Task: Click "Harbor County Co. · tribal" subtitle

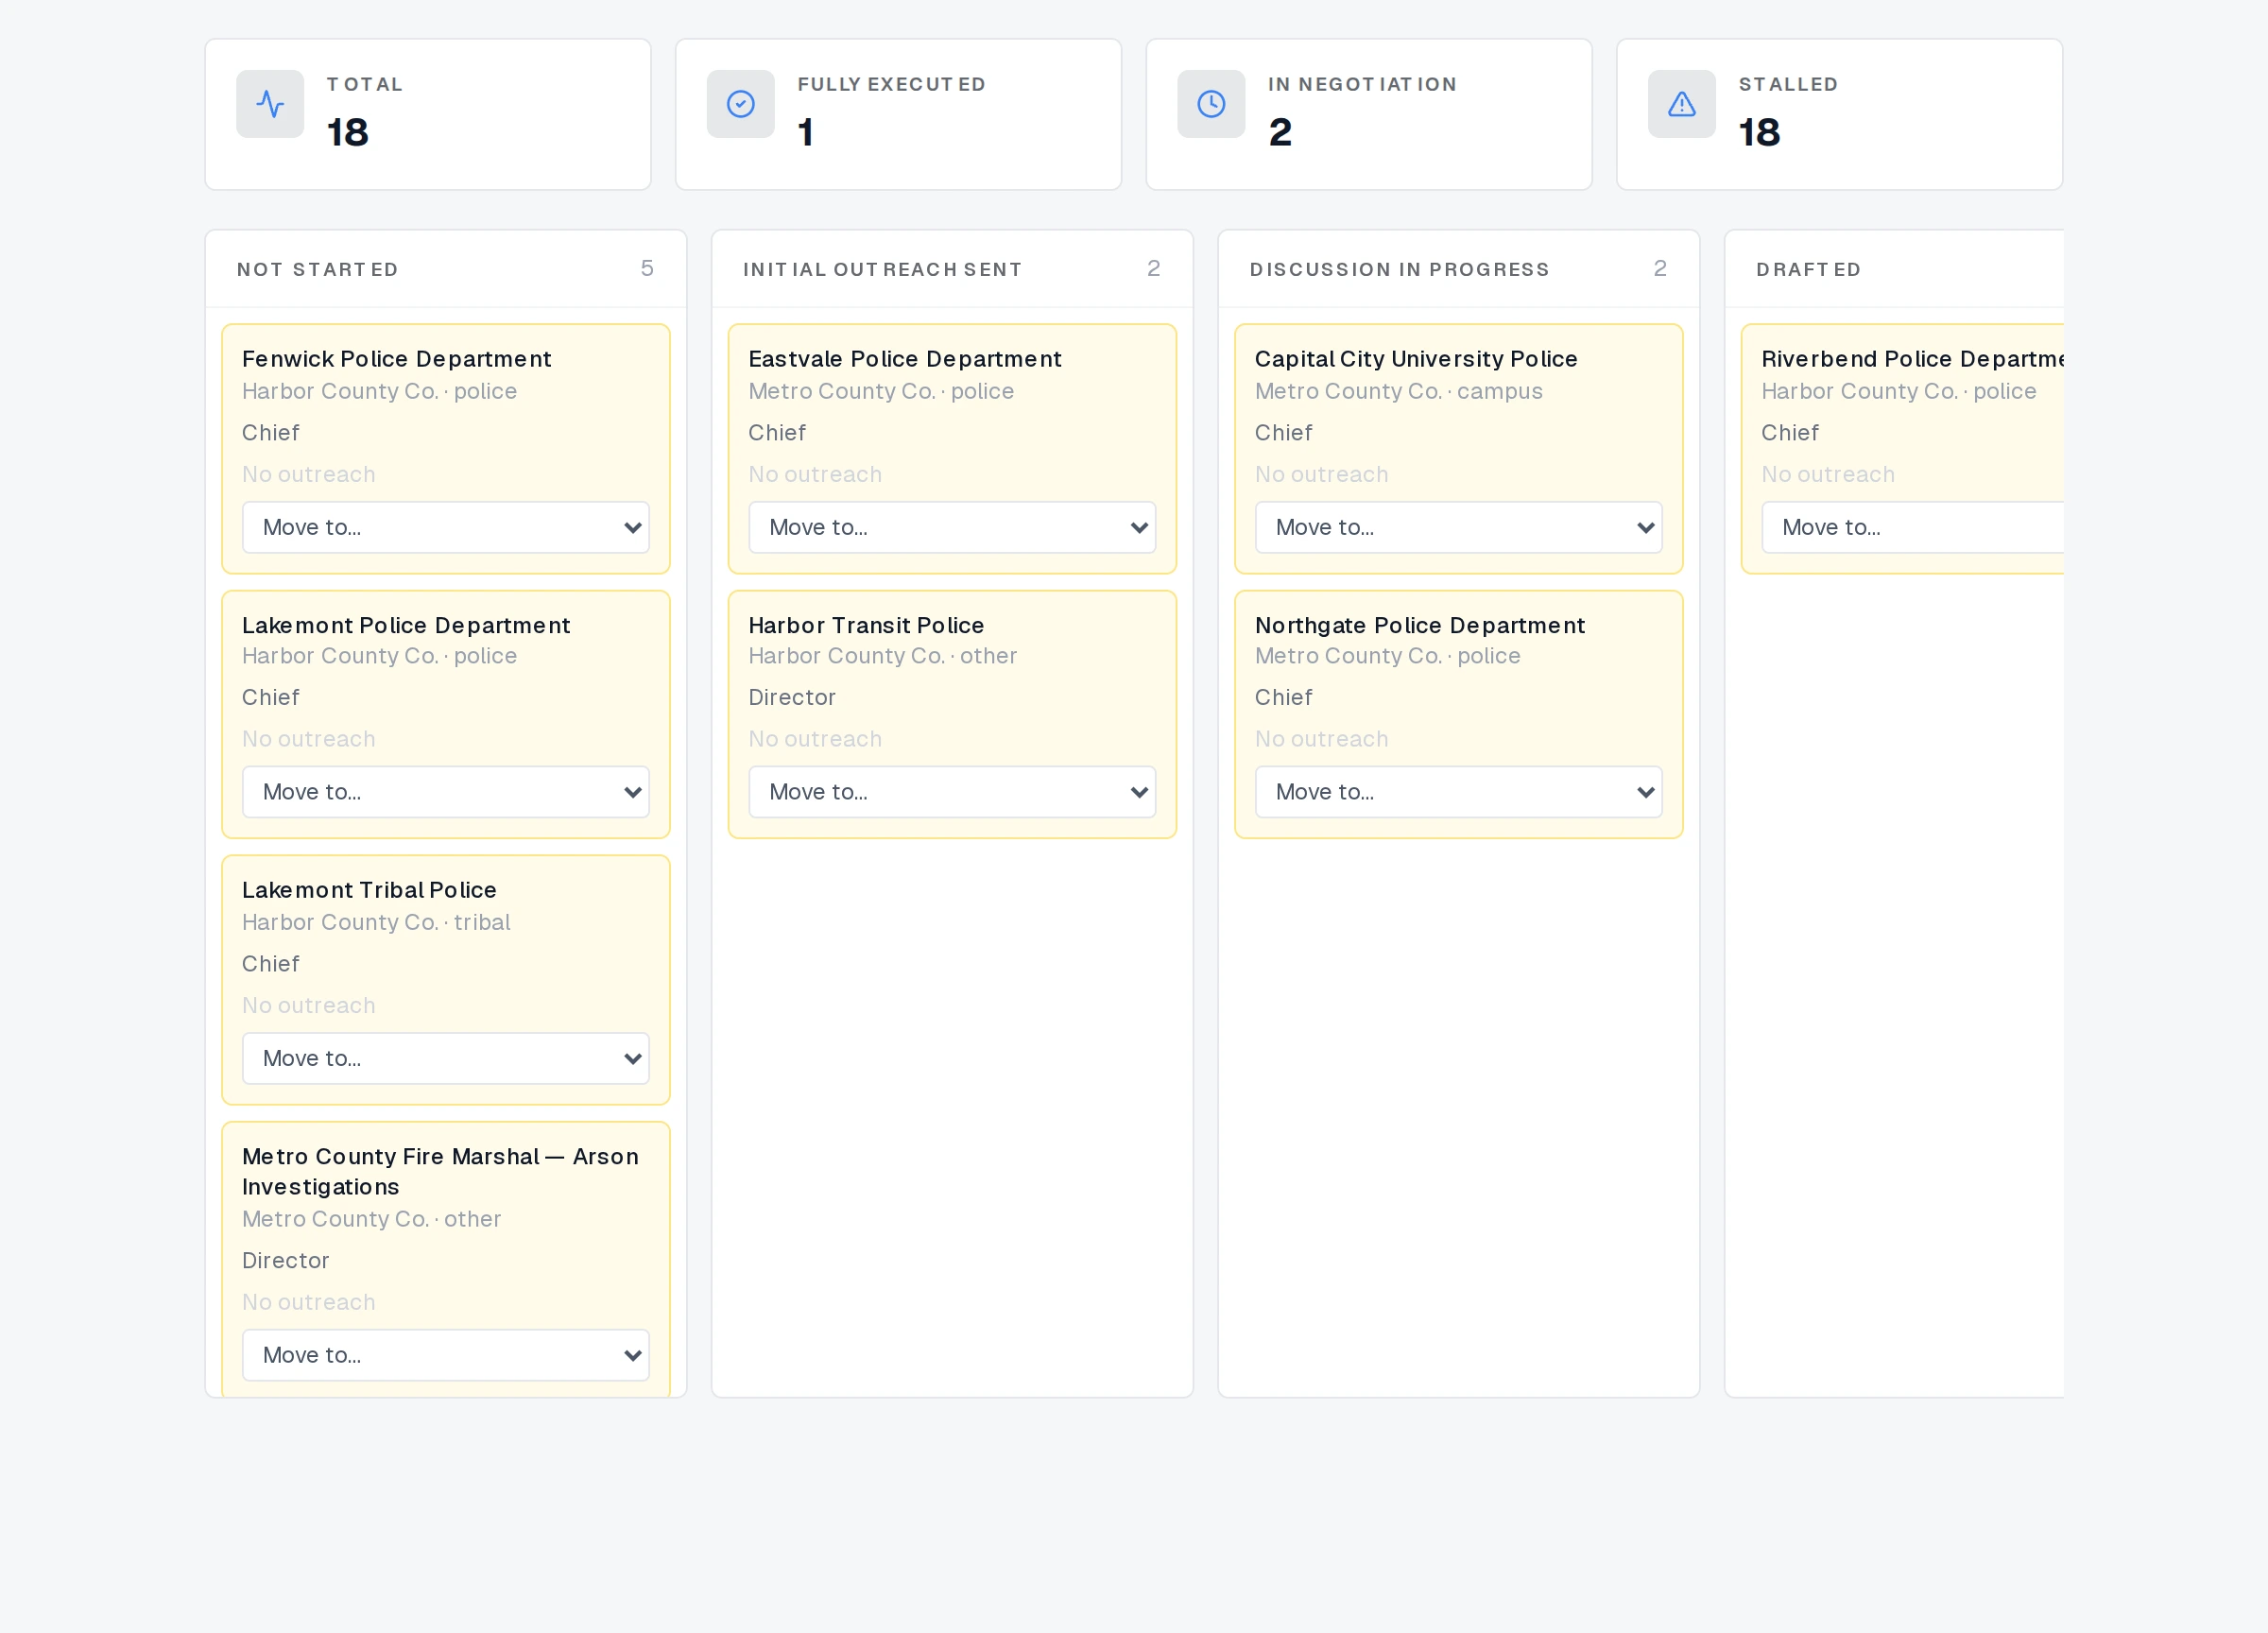Action: pyautogui.click(x=376, y=922)
